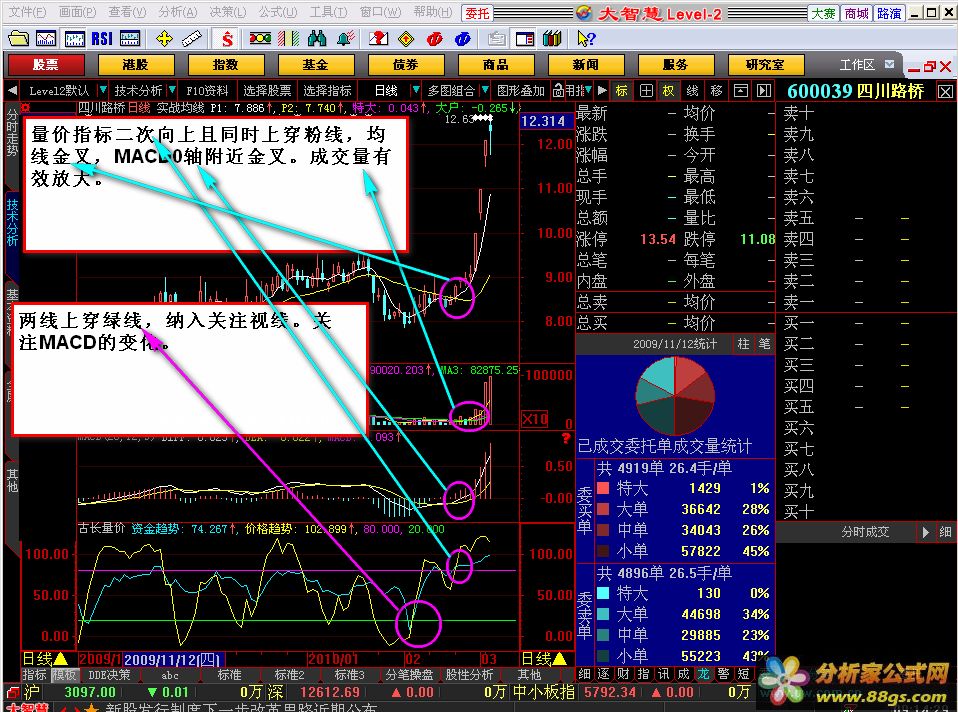Open the binoculars search tool

point(316,39)
